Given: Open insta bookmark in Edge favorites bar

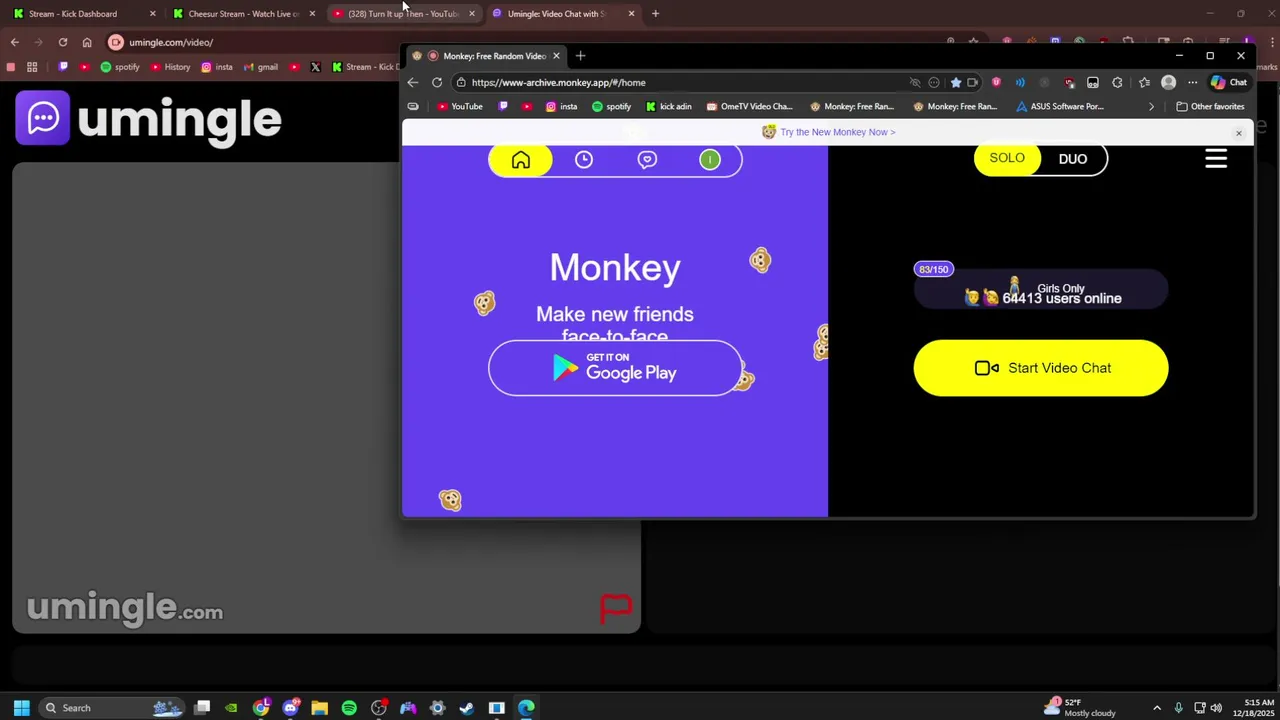Looking at the screenshot, I should coord(561,106).
